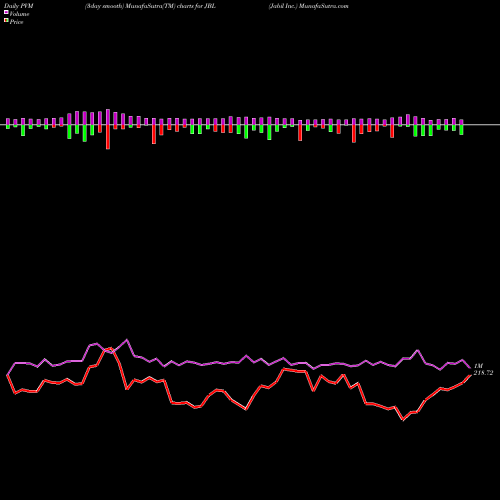
Task: Click the tallest red price bar
Action: coord(108,137)
